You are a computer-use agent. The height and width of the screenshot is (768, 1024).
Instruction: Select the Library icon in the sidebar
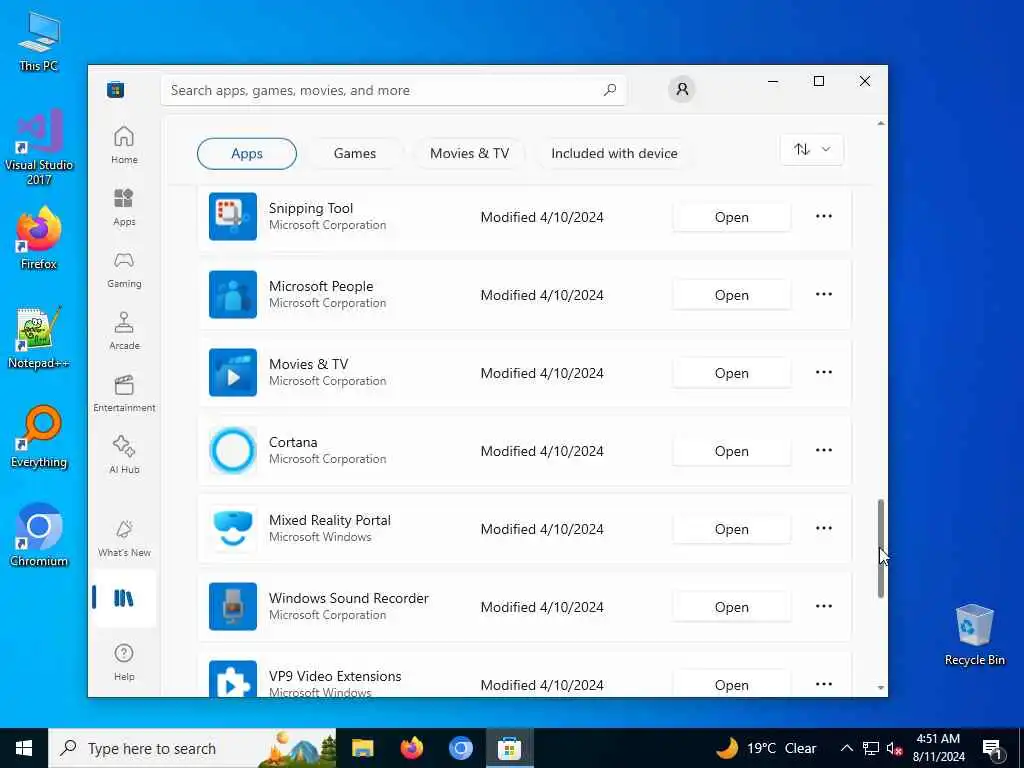(124, 598)
